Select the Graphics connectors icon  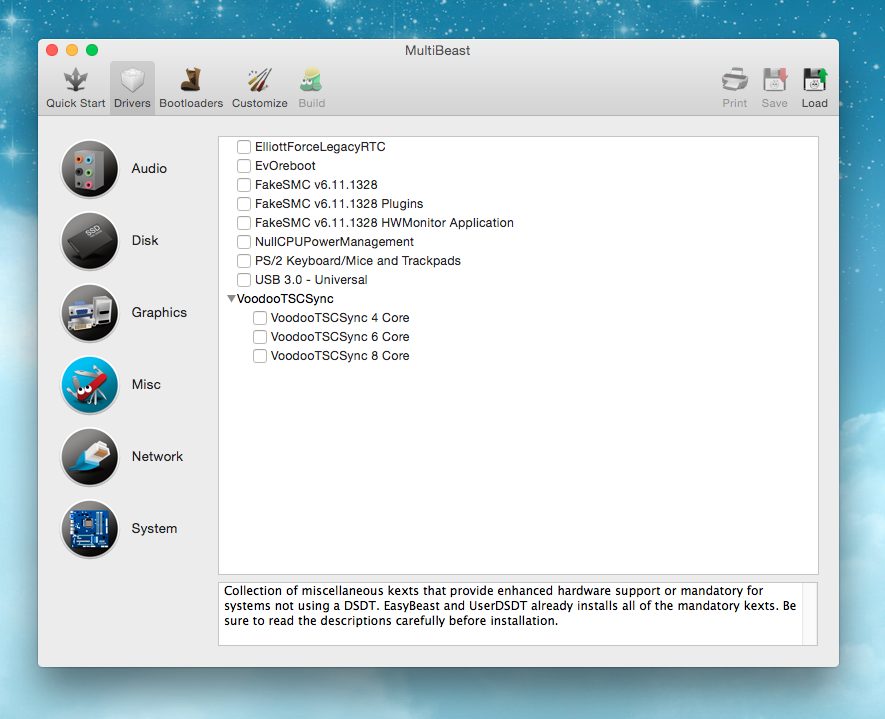[x=89, y=313]
